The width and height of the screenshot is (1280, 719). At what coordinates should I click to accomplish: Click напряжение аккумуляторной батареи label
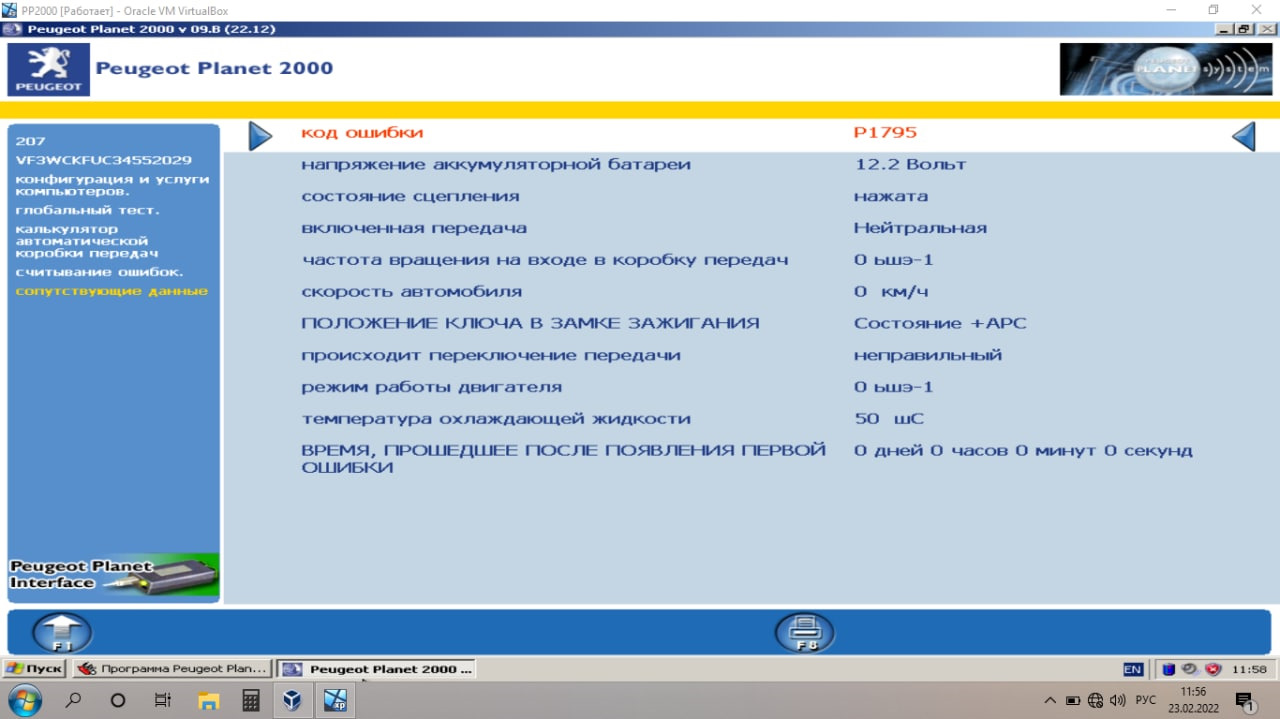click(x=496, y=164)
